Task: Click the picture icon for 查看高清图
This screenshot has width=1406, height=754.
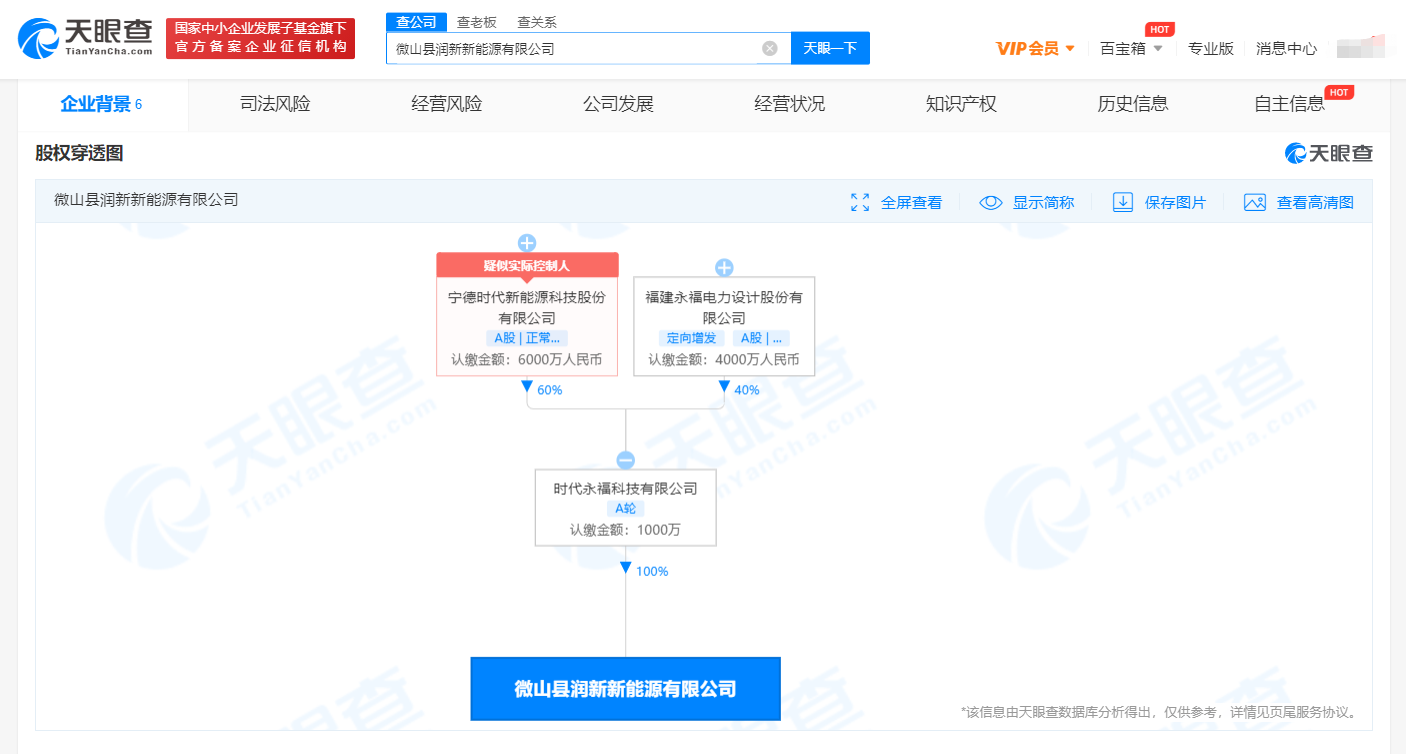Action: pyautogui.click(x=1255, y=202)
